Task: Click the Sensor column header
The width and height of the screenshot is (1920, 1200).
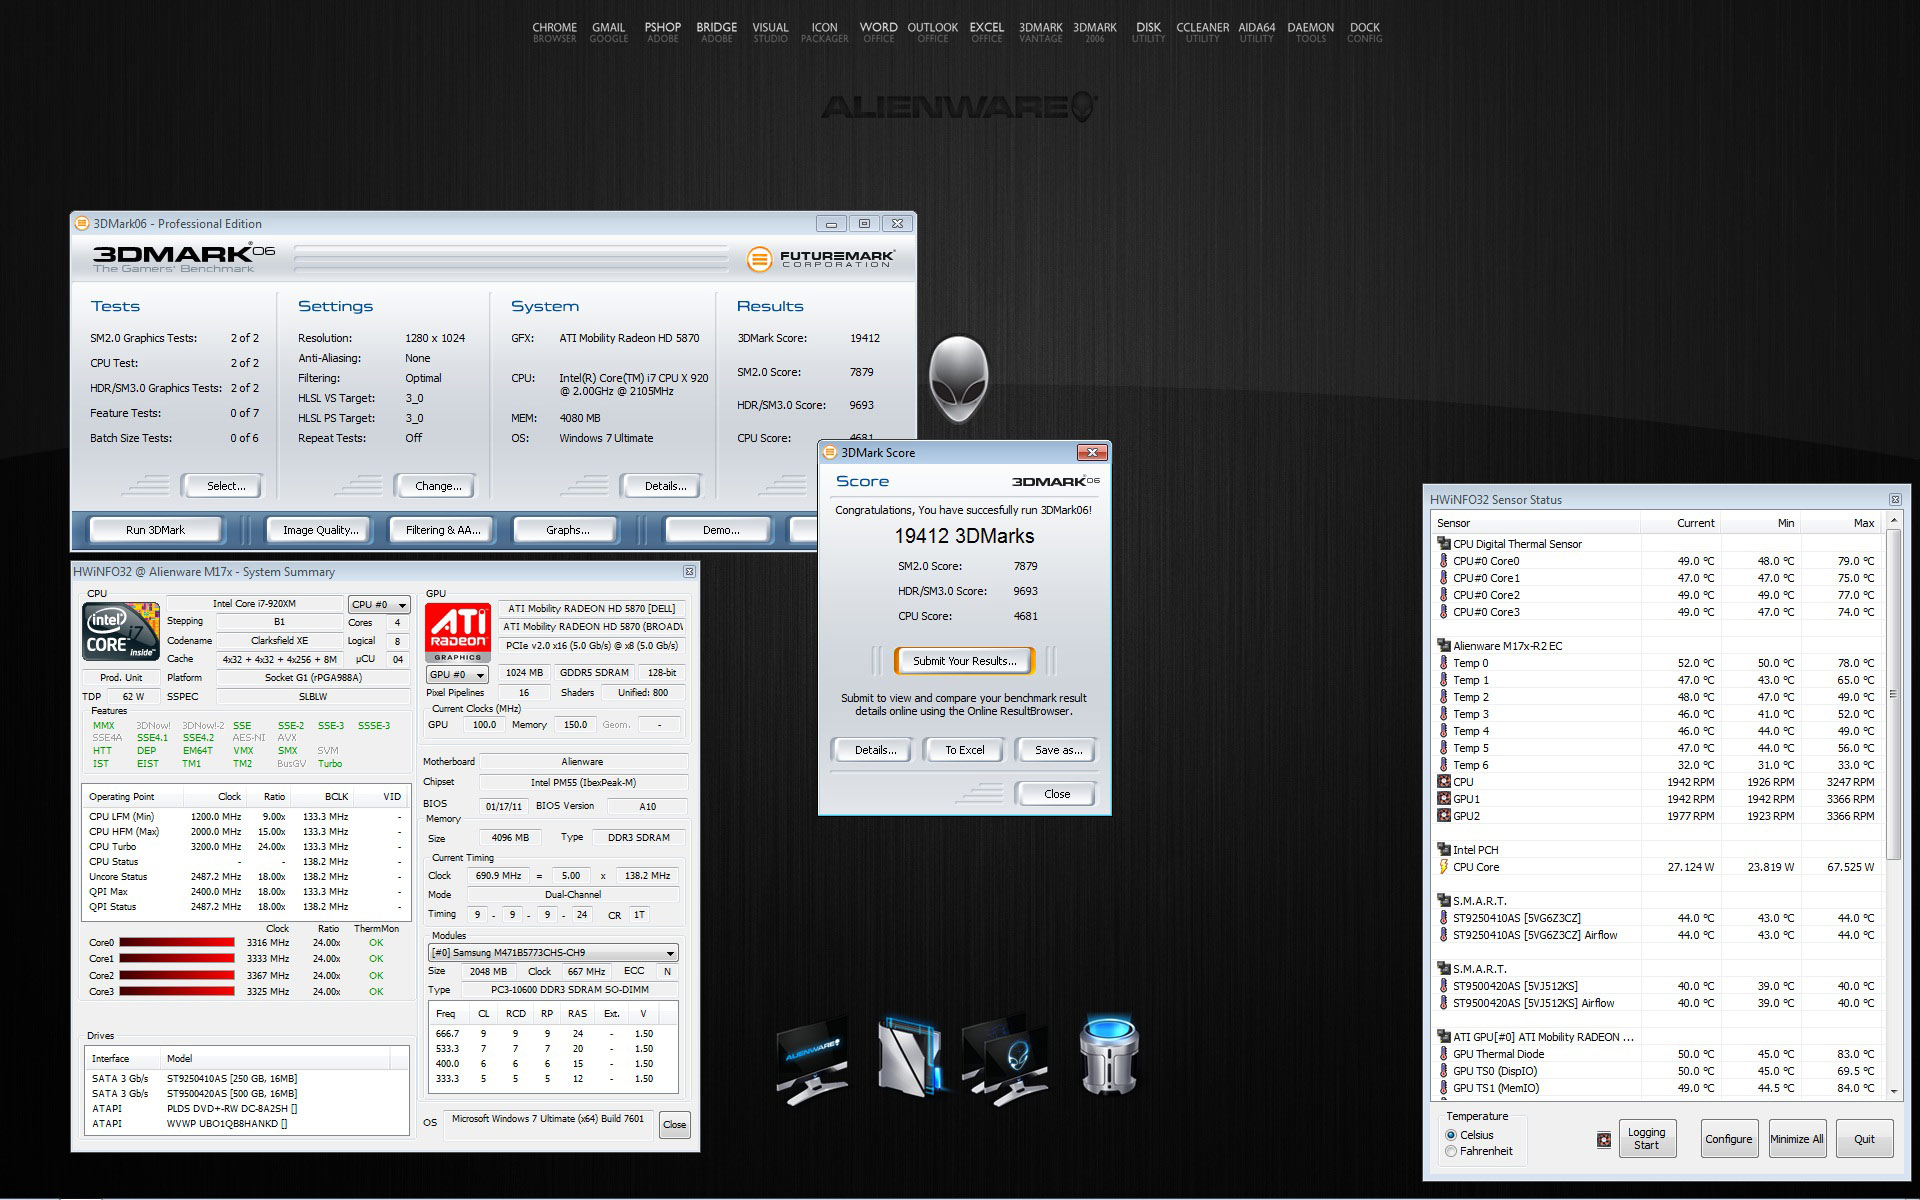Action: [x=1535, y=523]
